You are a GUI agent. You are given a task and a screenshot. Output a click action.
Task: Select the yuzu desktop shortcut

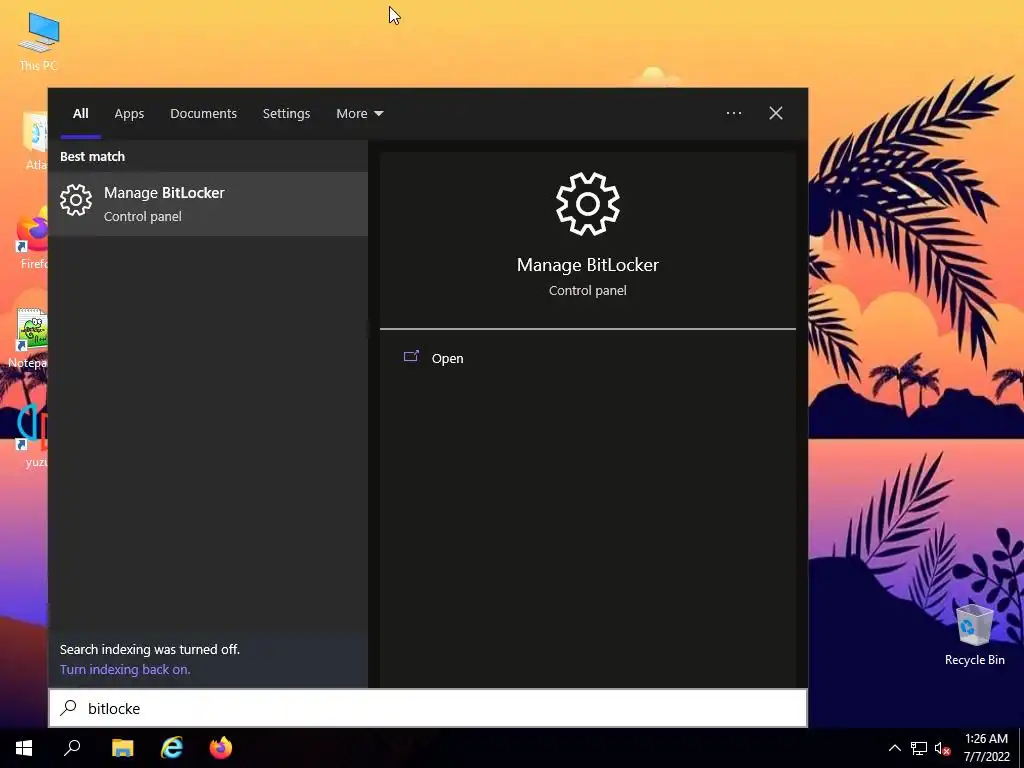click(x=33, y=436)
